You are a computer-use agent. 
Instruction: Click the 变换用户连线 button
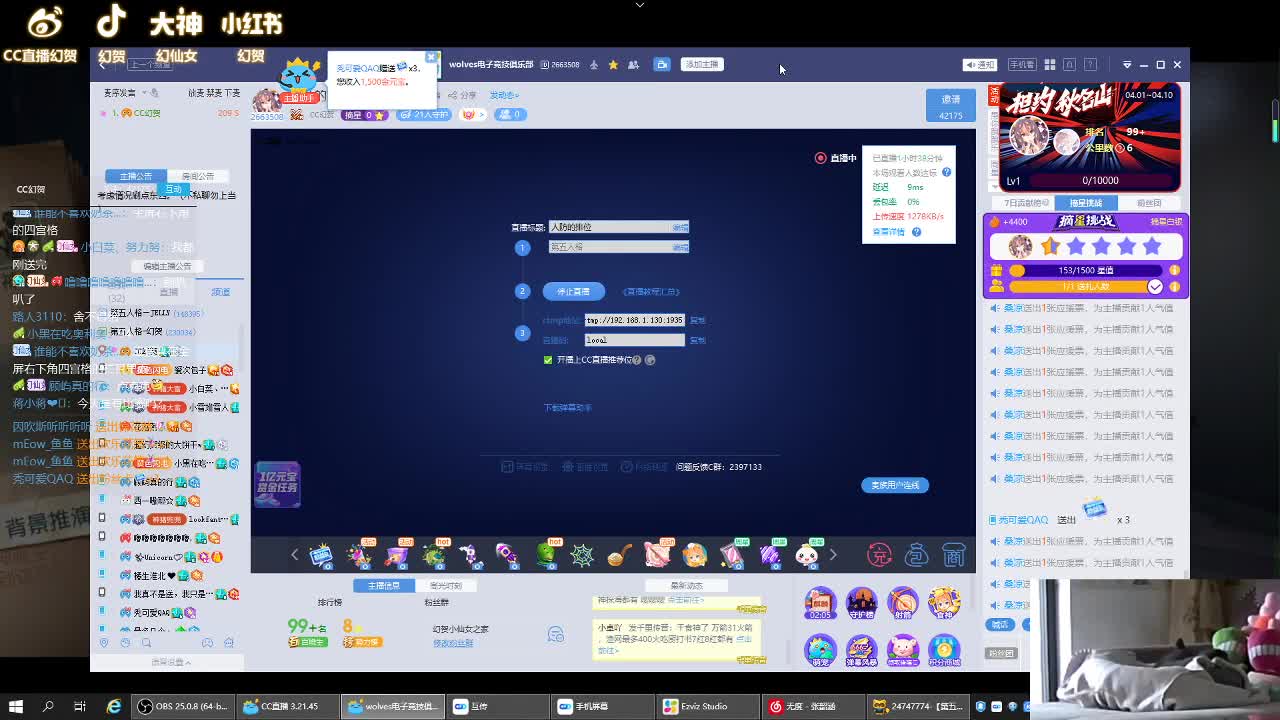click(x=895, y=485)
